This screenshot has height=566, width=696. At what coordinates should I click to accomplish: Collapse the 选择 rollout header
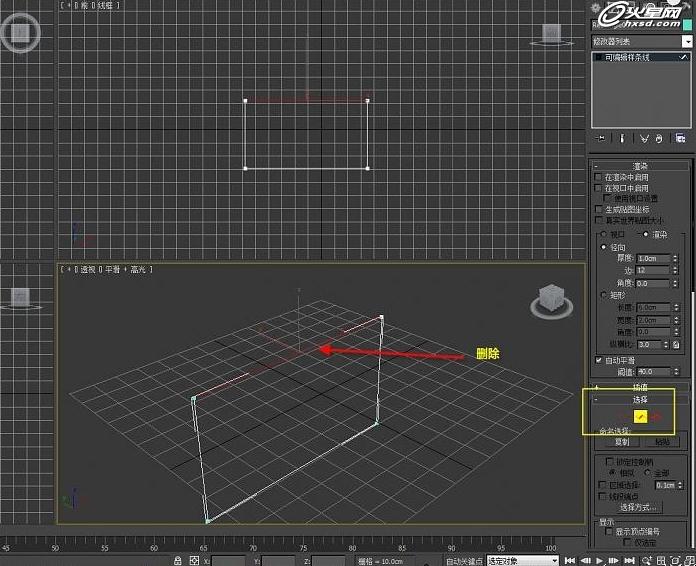[x=640, y=399]
